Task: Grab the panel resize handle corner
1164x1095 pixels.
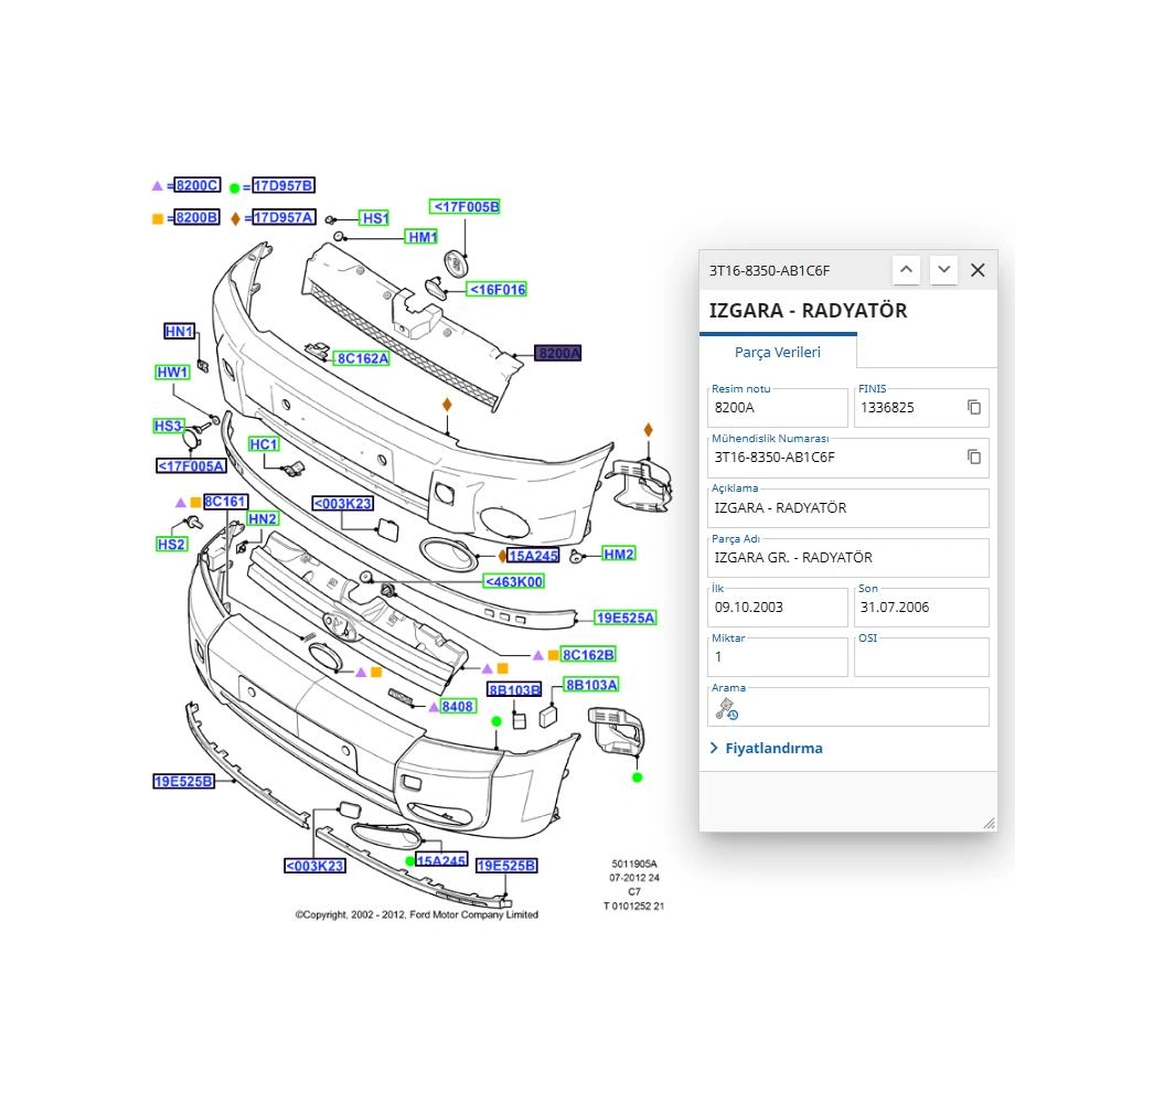Action: [989, 823]
